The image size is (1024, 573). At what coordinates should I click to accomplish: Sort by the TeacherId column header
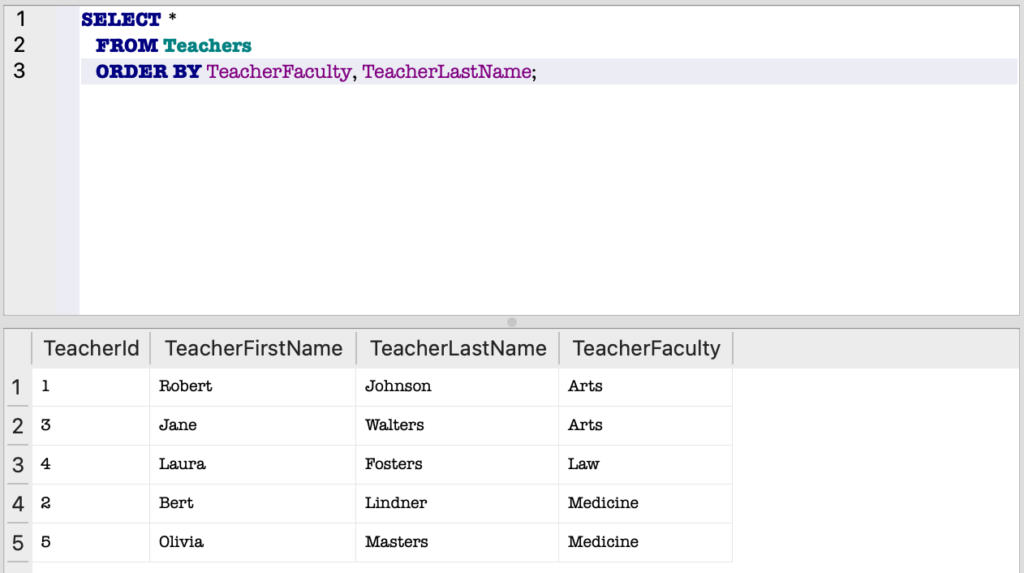(x=91, y=348)
